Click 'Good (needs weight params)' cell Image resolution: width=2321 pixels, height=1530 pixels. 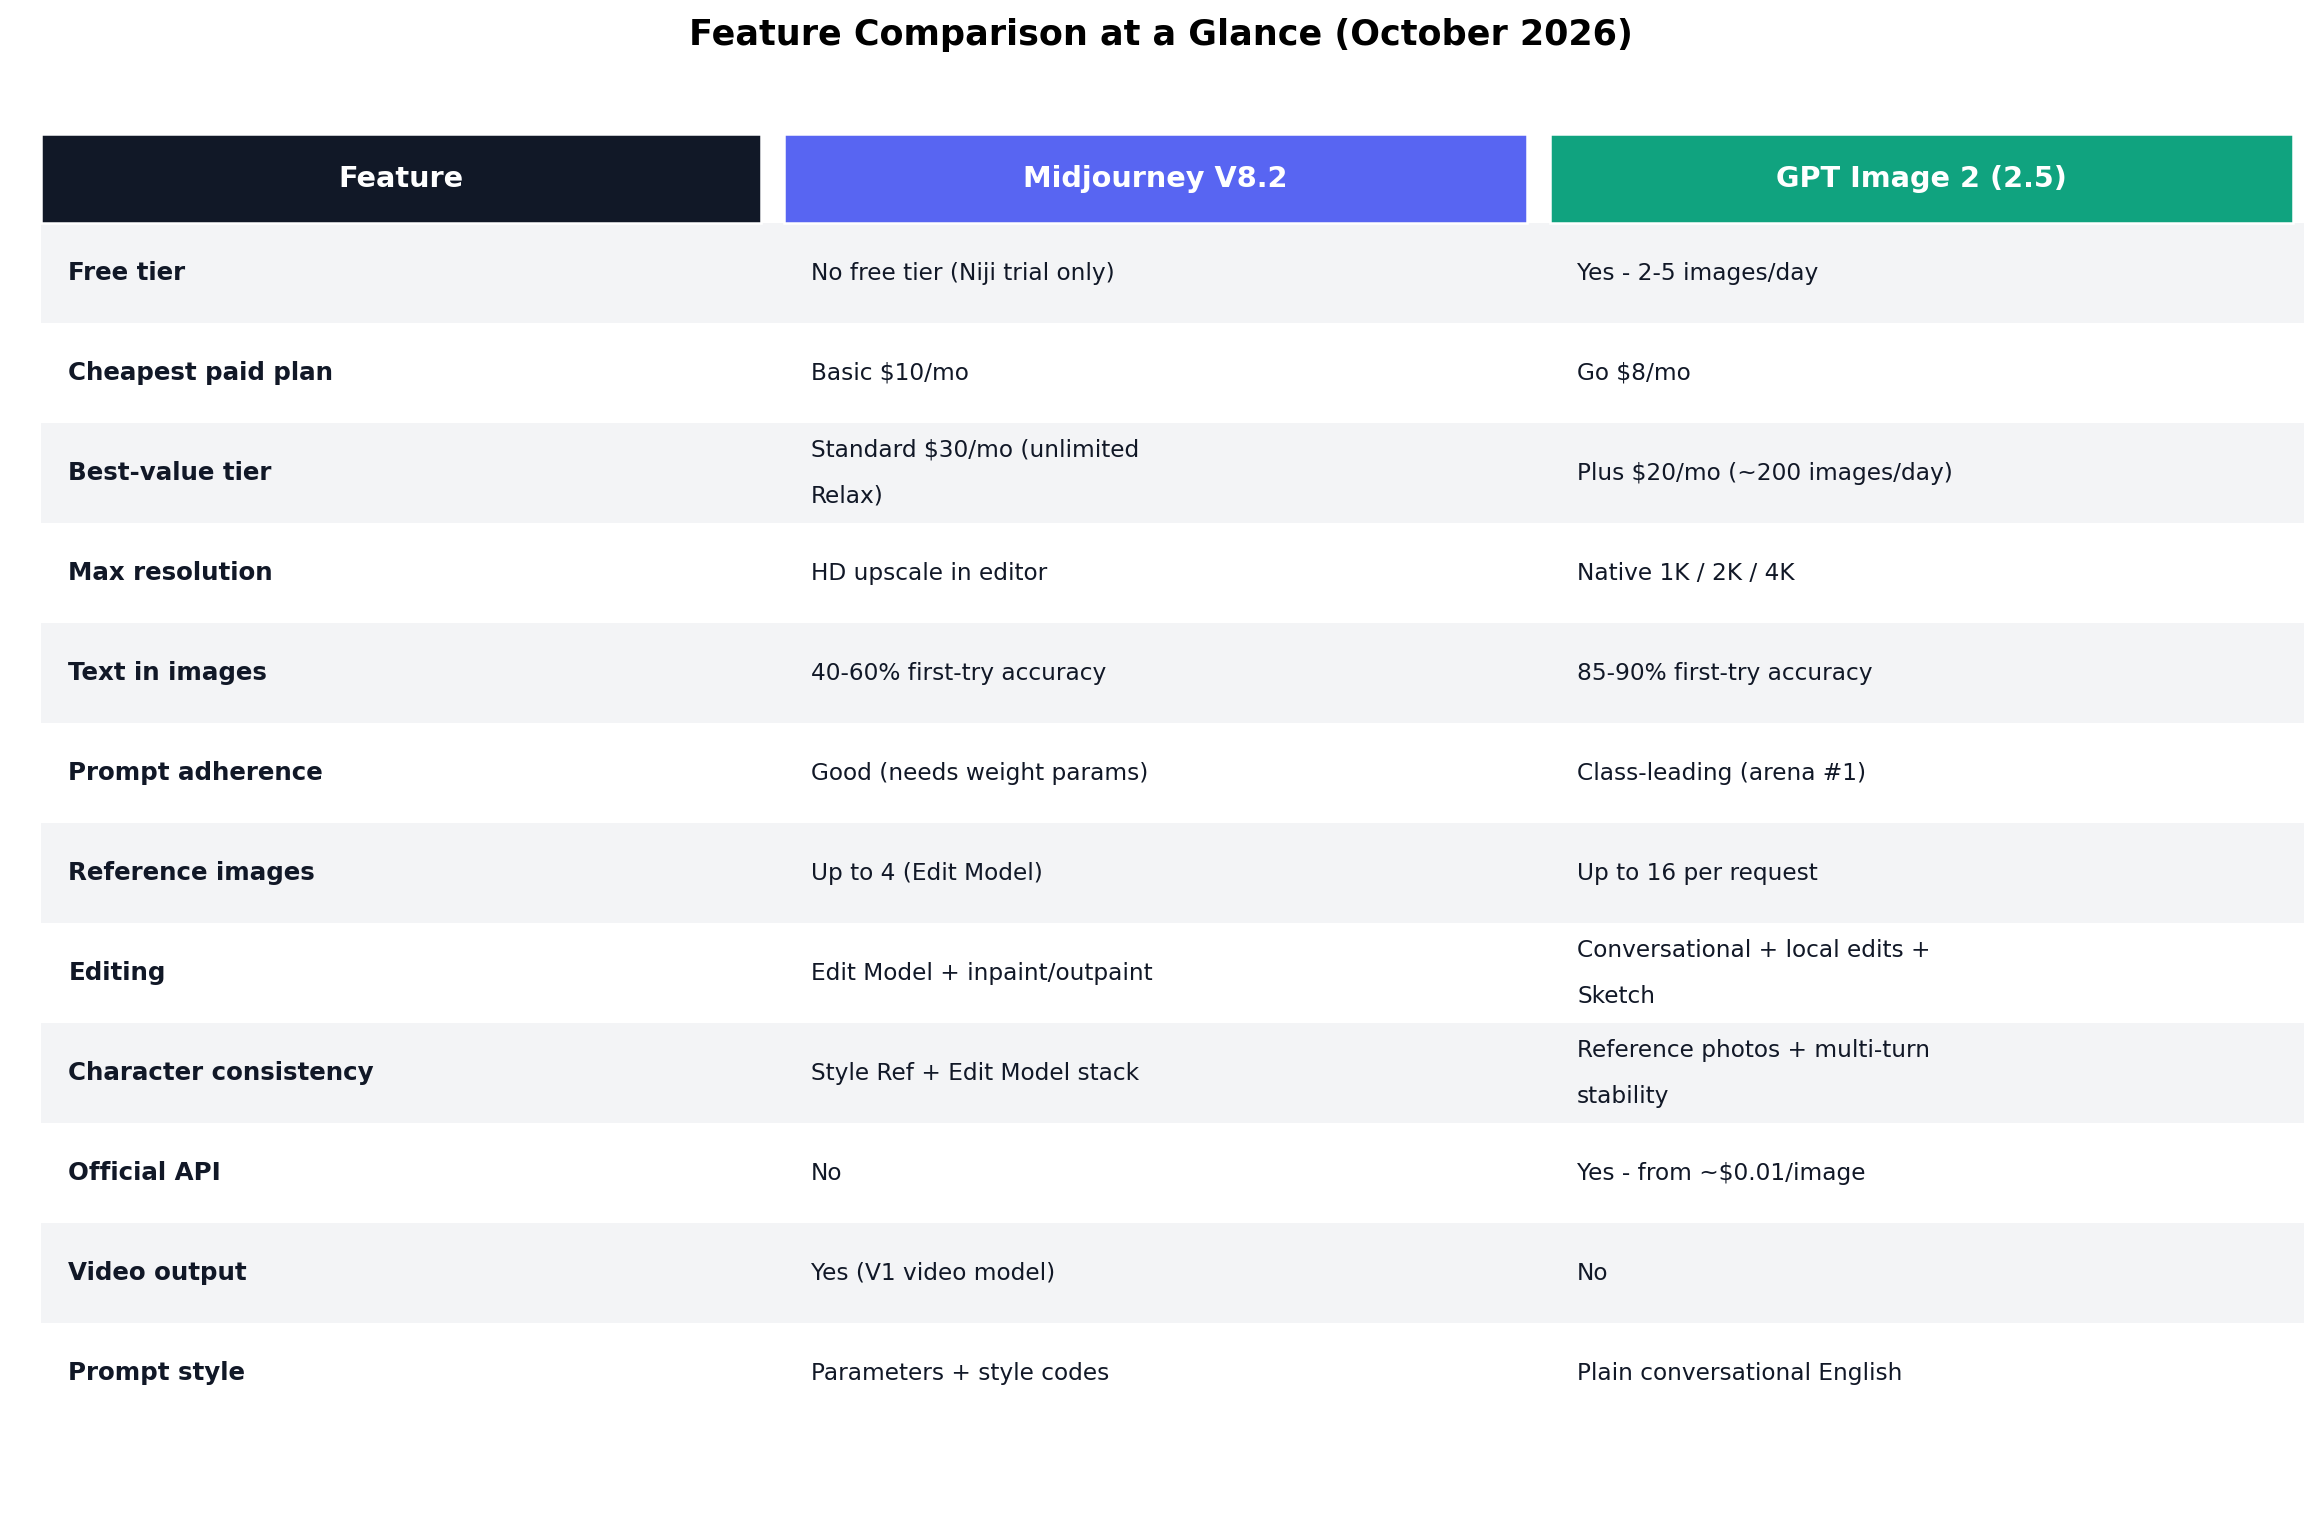pyautogui.click(x=979, y=773)
